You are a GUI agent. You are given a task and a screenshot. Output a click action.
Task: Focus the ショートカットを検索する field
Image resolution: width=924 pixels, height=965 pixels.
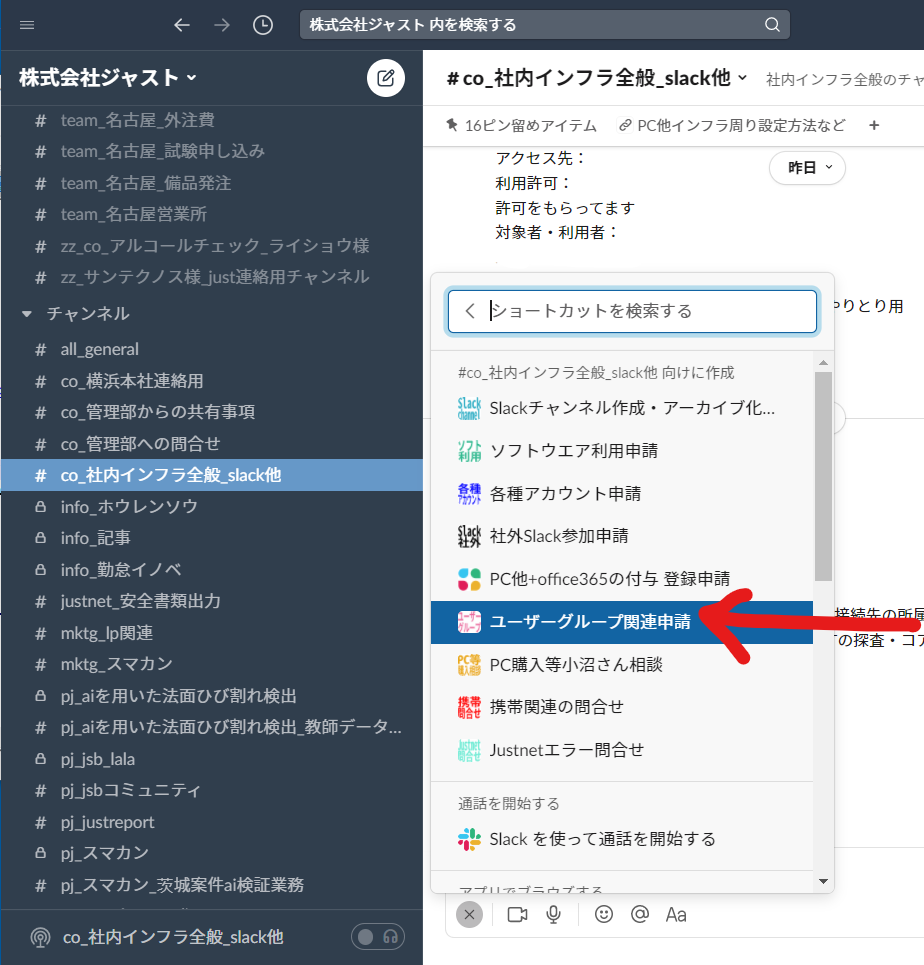click(632, 311)
